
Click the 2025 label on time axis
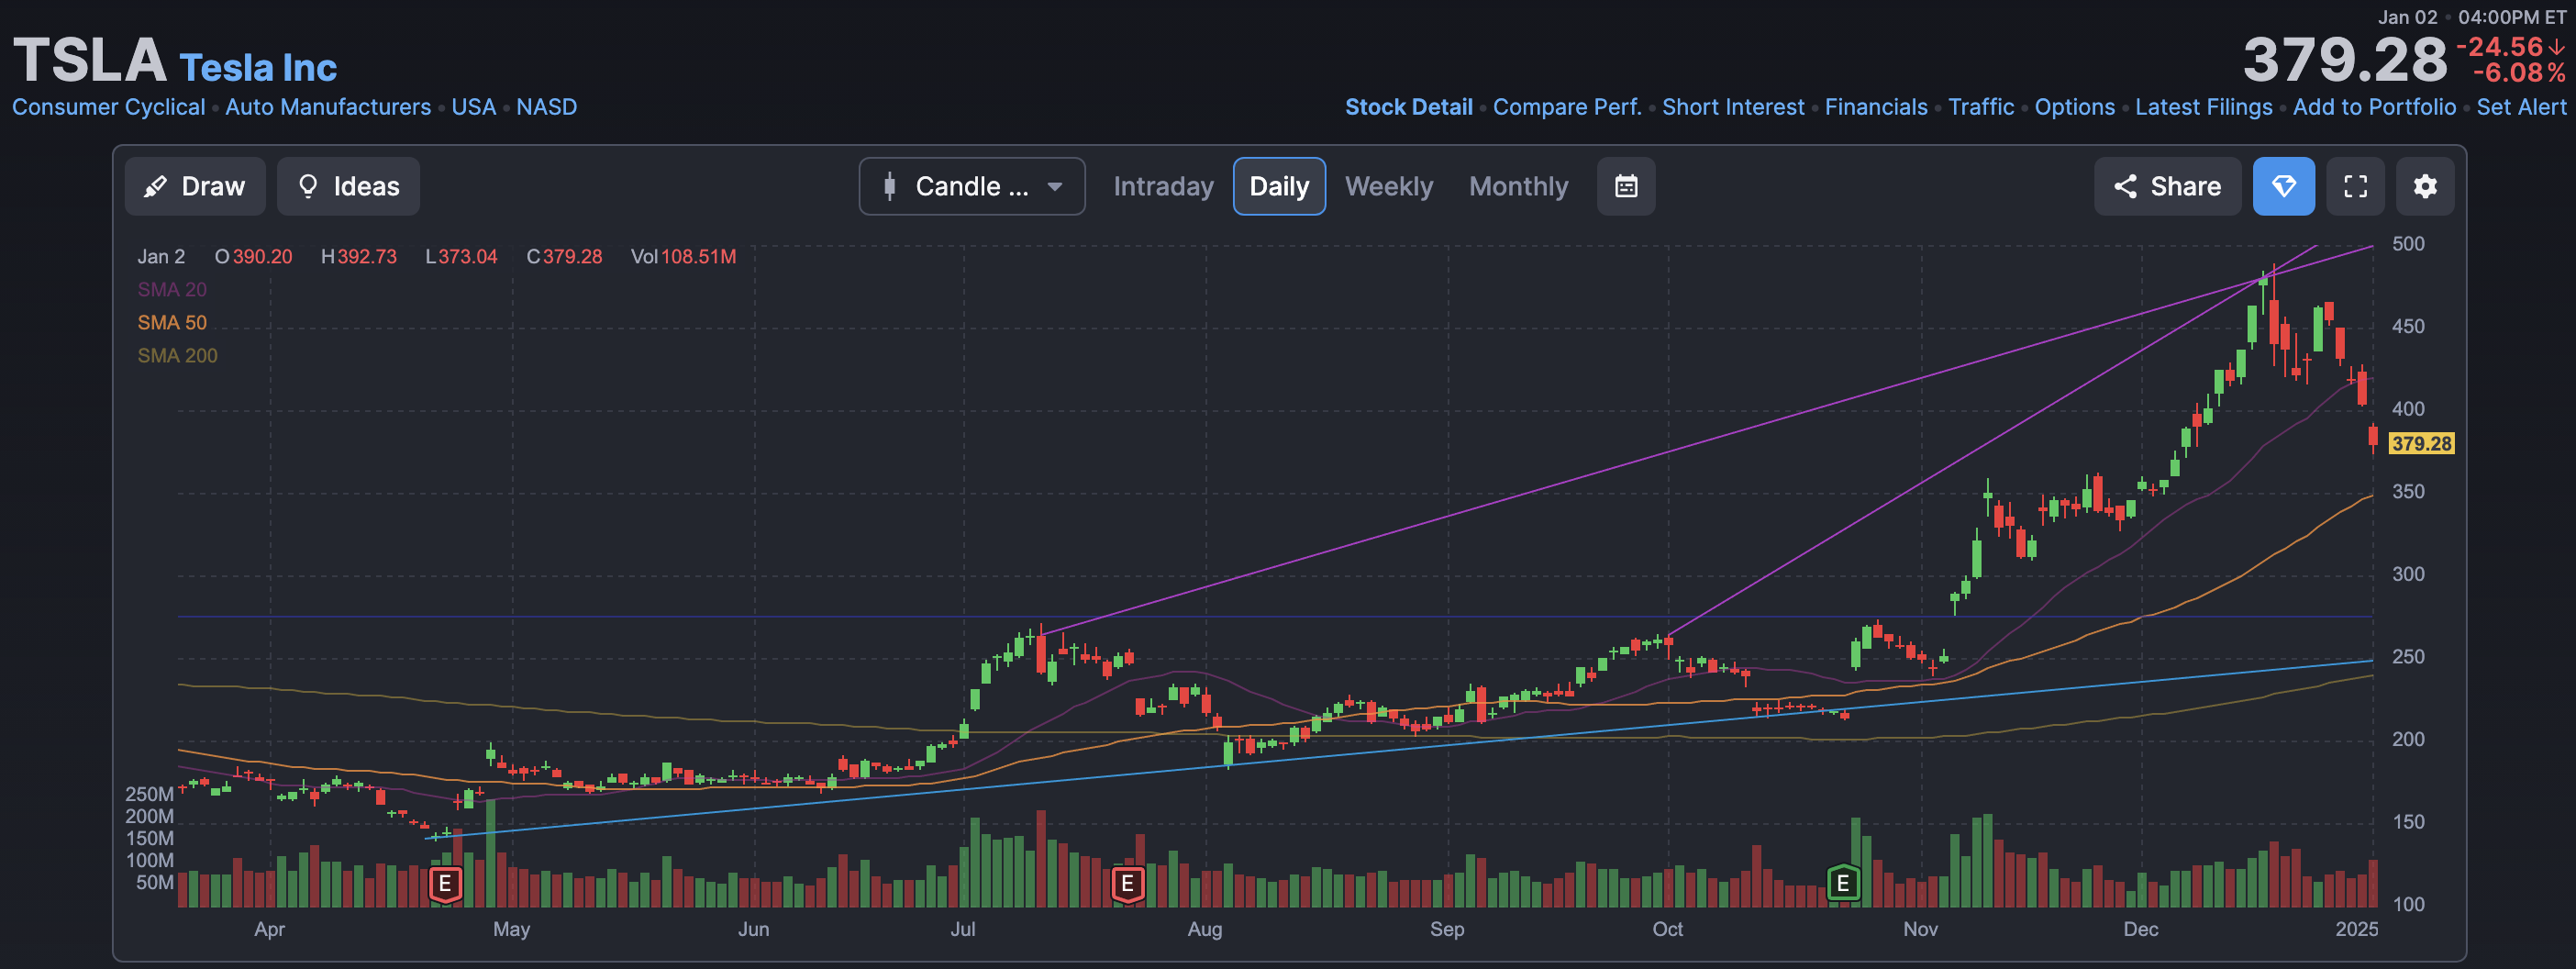pyautogui.click(x=2356, y=929)
